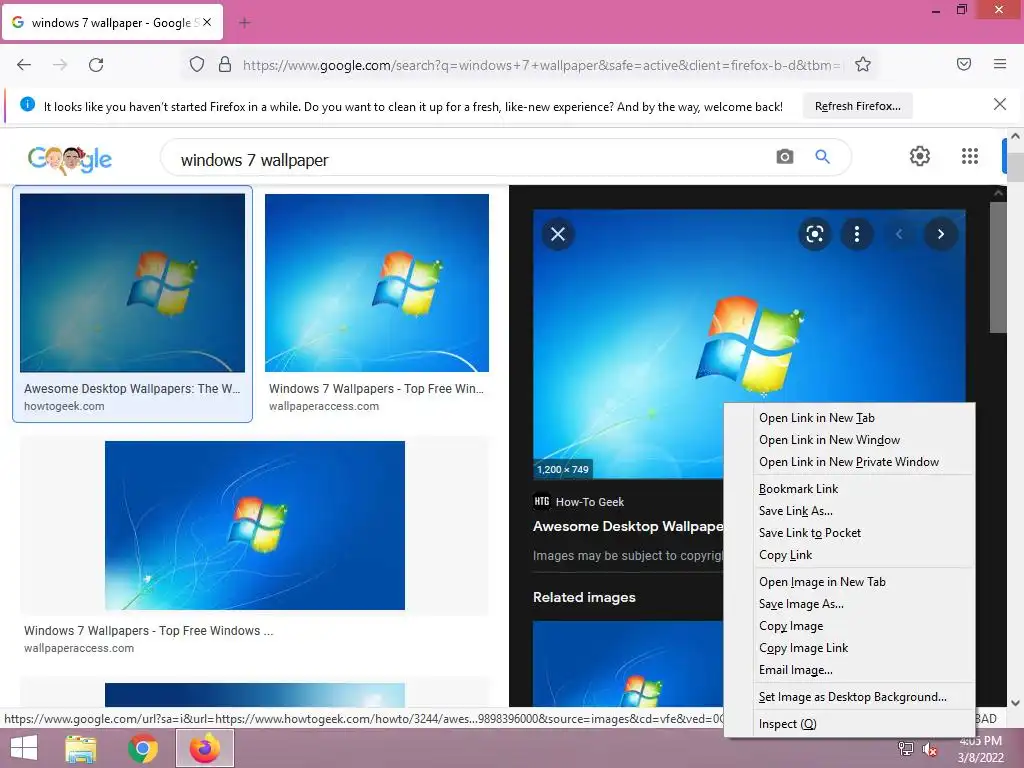1024x768 pixels.
Task: Click the preview panel scrollbar thumb
Action: (997, 268)
